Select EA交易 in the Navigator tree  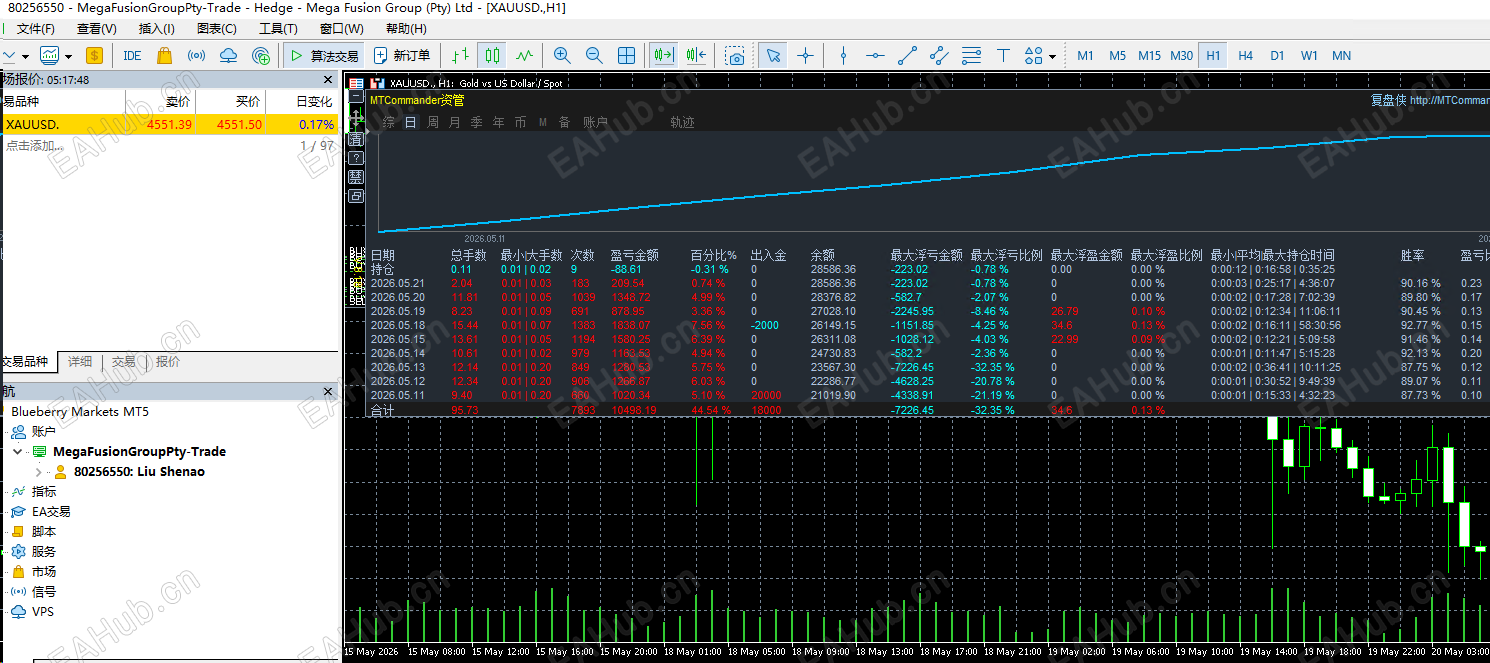tap(51, 512)
